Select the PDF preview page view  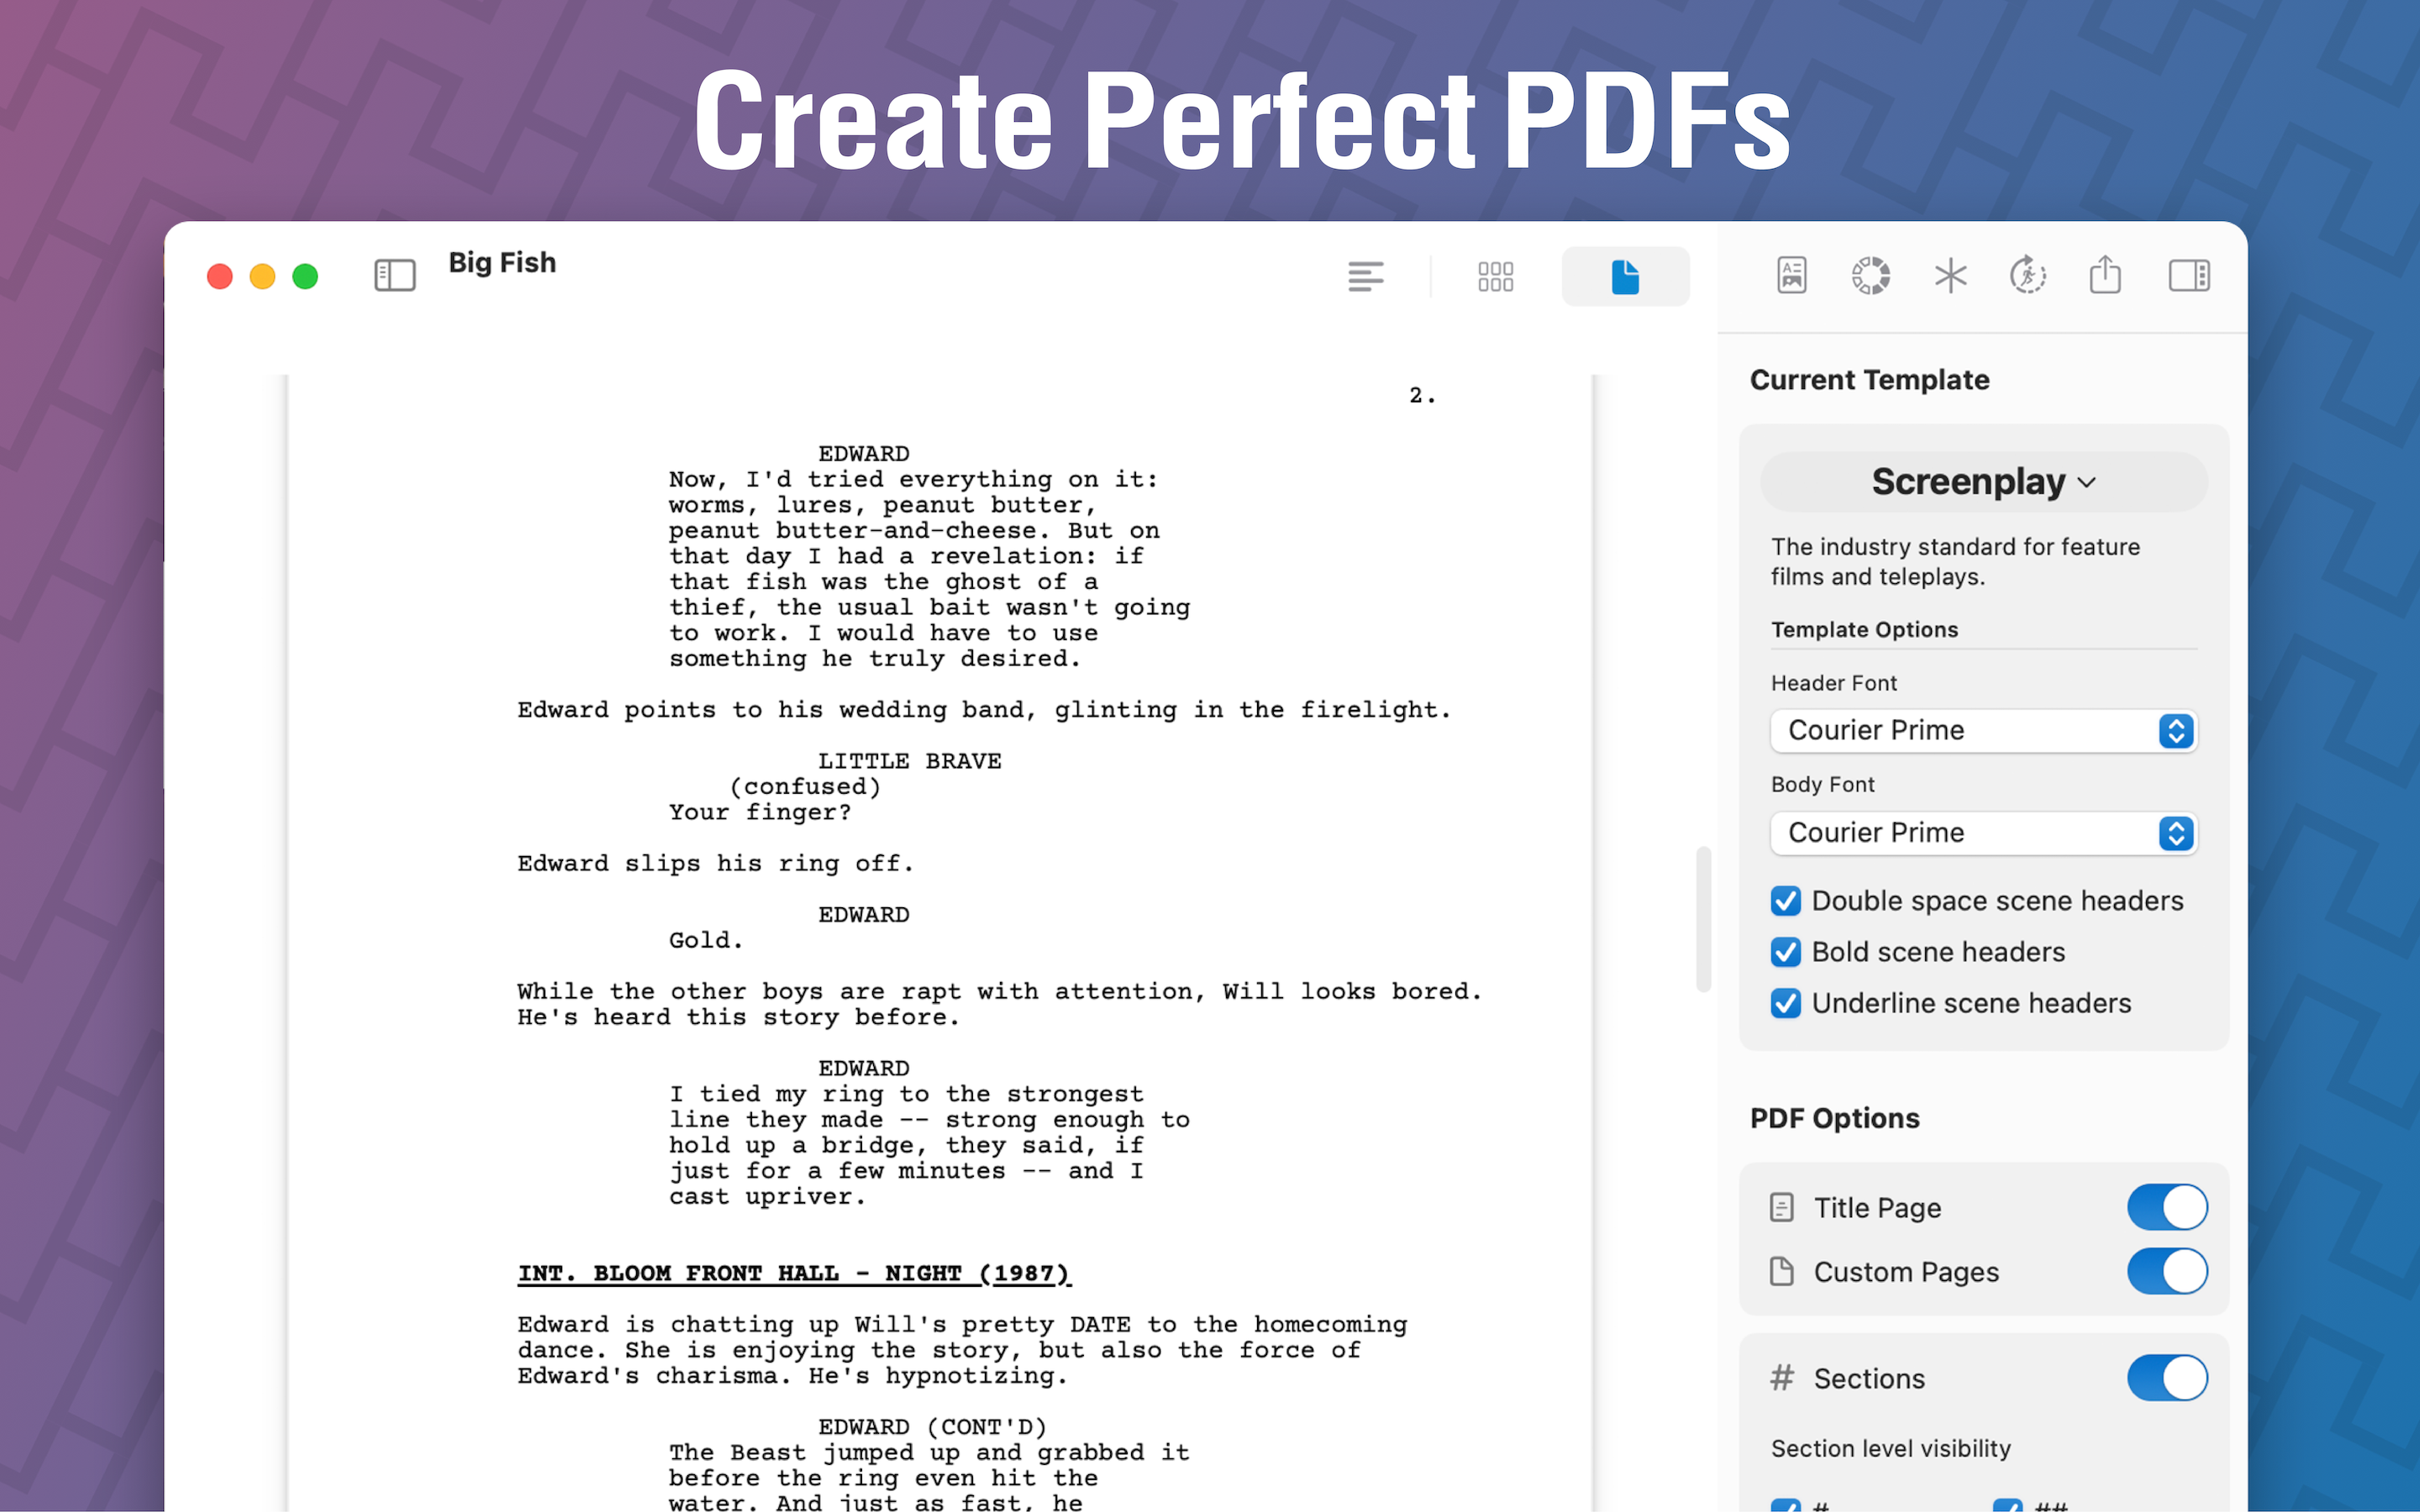coord(1625,276)
